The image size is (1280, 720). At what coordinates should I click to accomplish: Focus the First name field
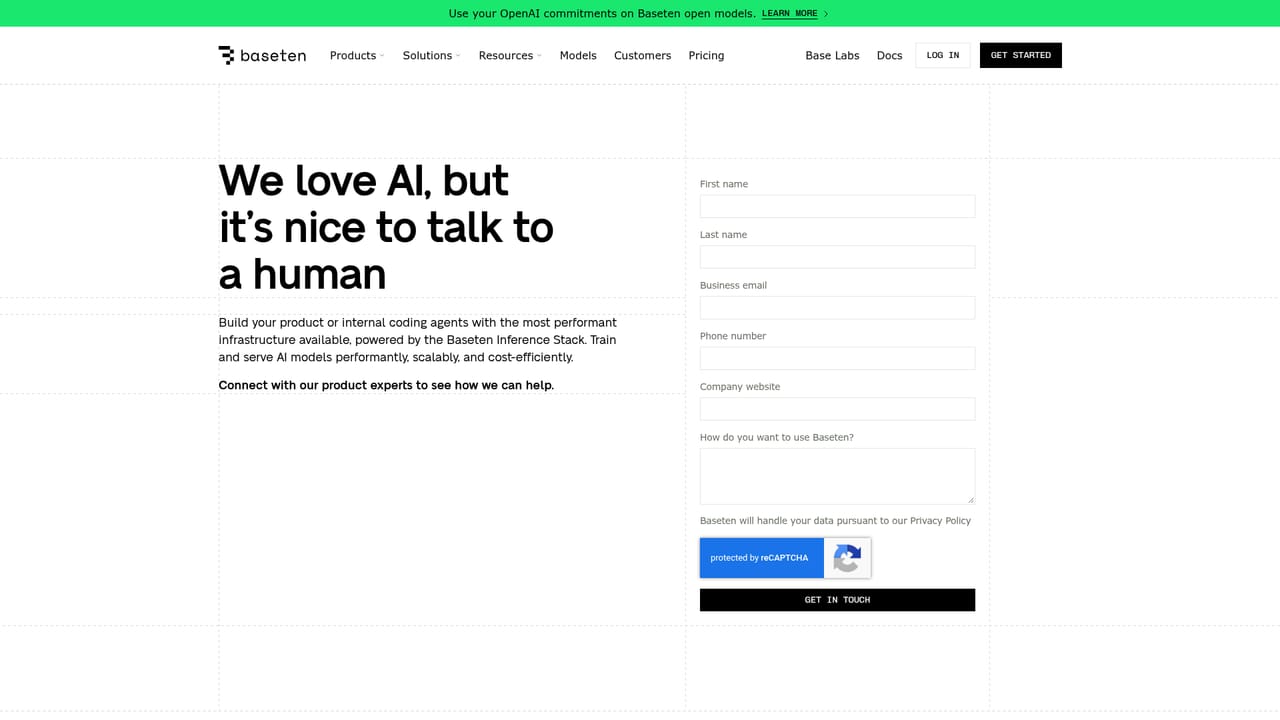point(837,206)
